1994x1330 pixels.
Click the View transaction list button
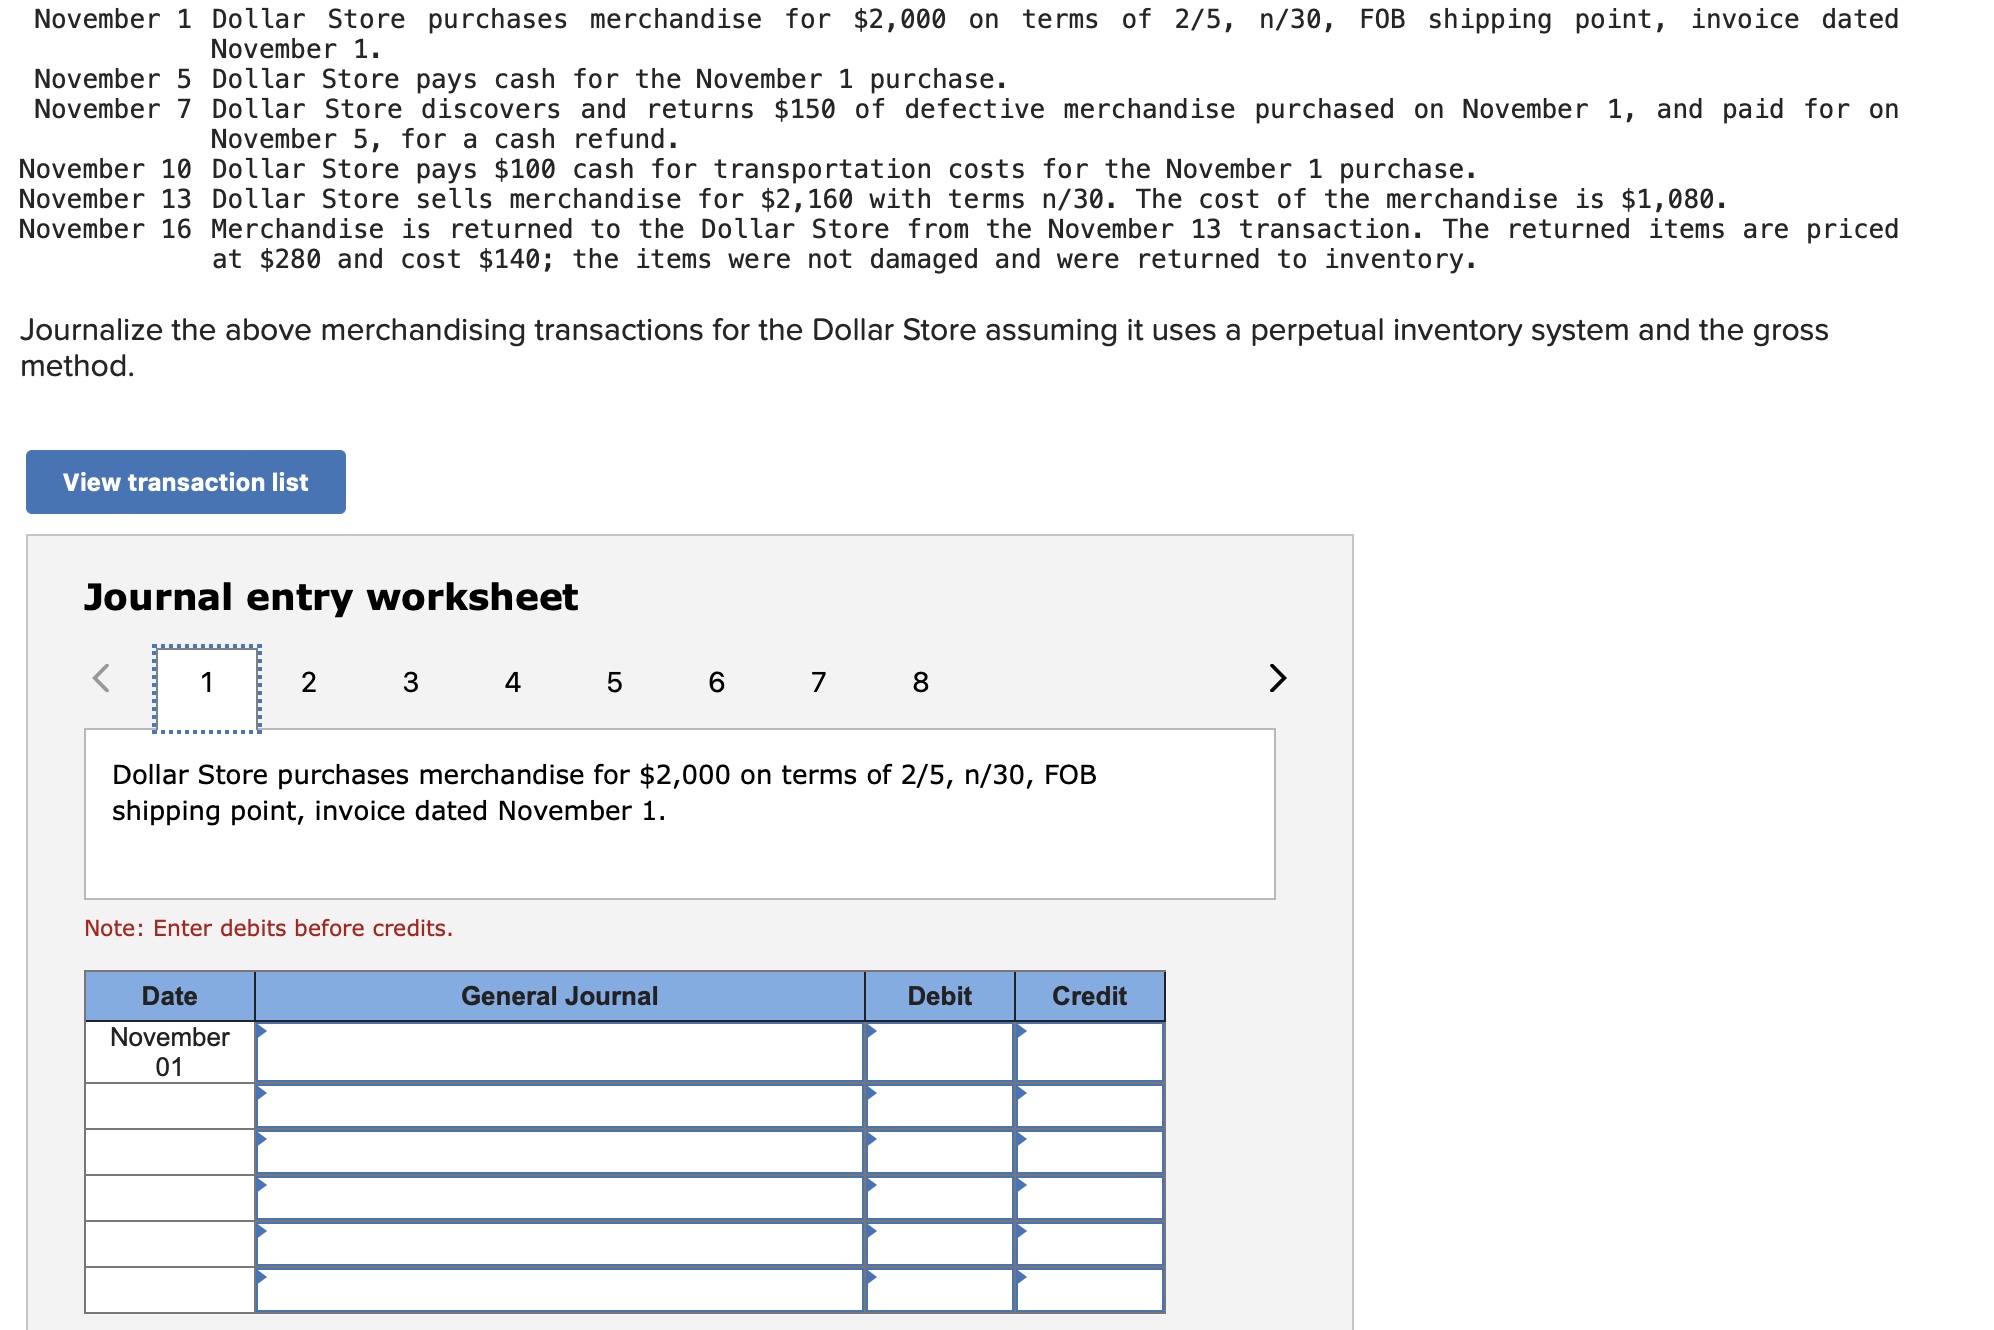186,482
